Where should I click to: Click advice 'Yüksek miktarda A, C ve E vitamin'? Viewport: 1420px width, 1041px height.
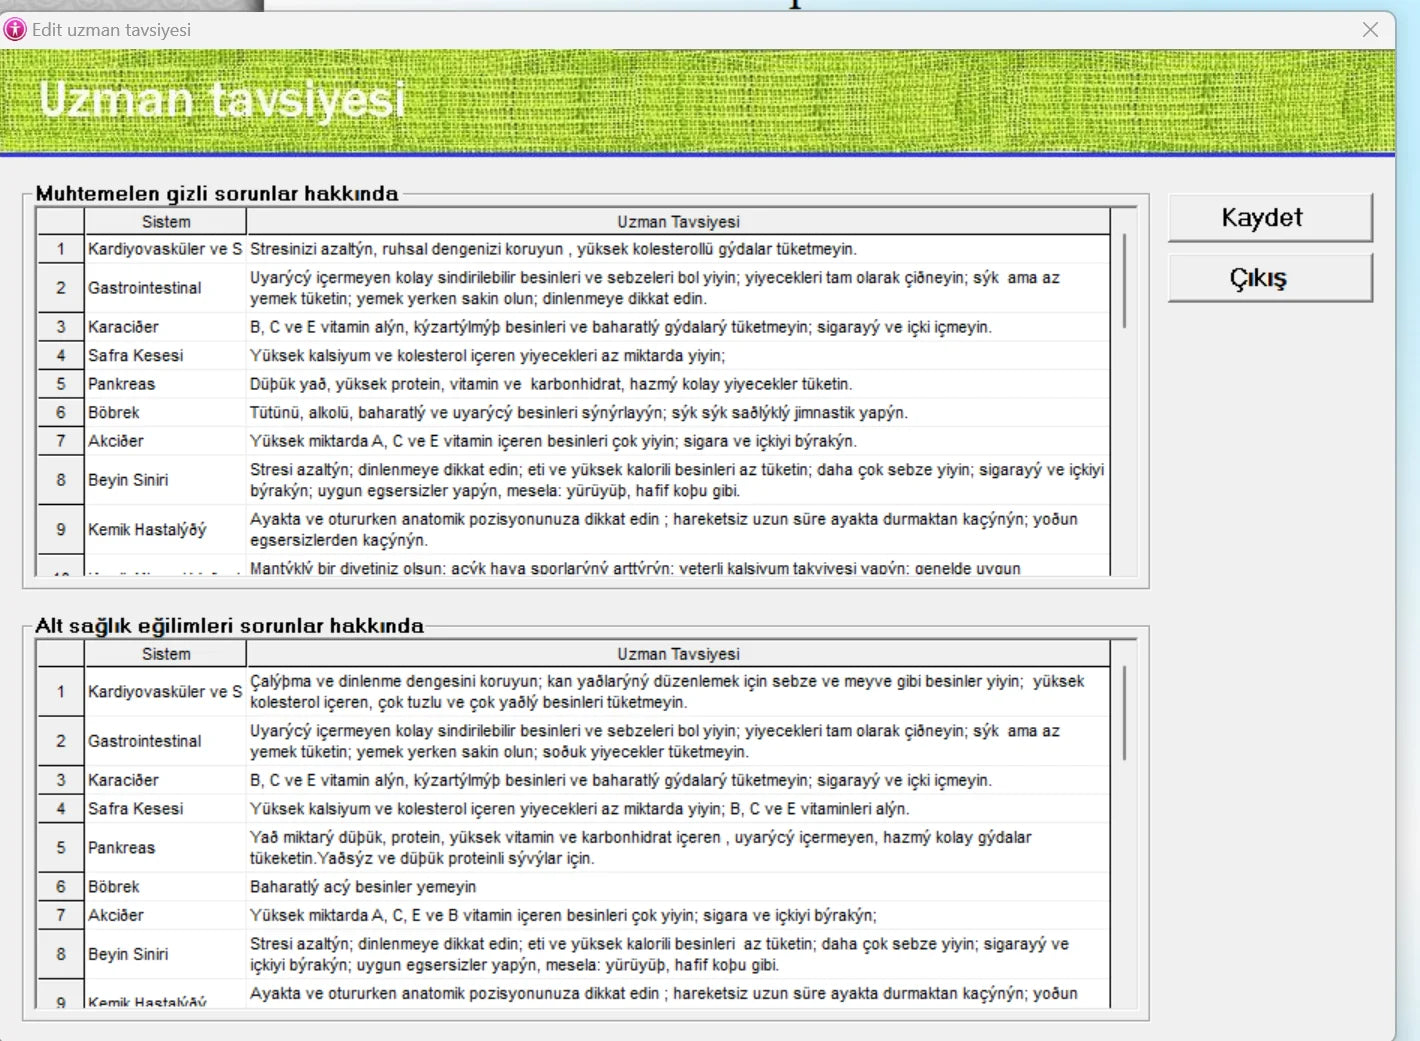[678, 441]
